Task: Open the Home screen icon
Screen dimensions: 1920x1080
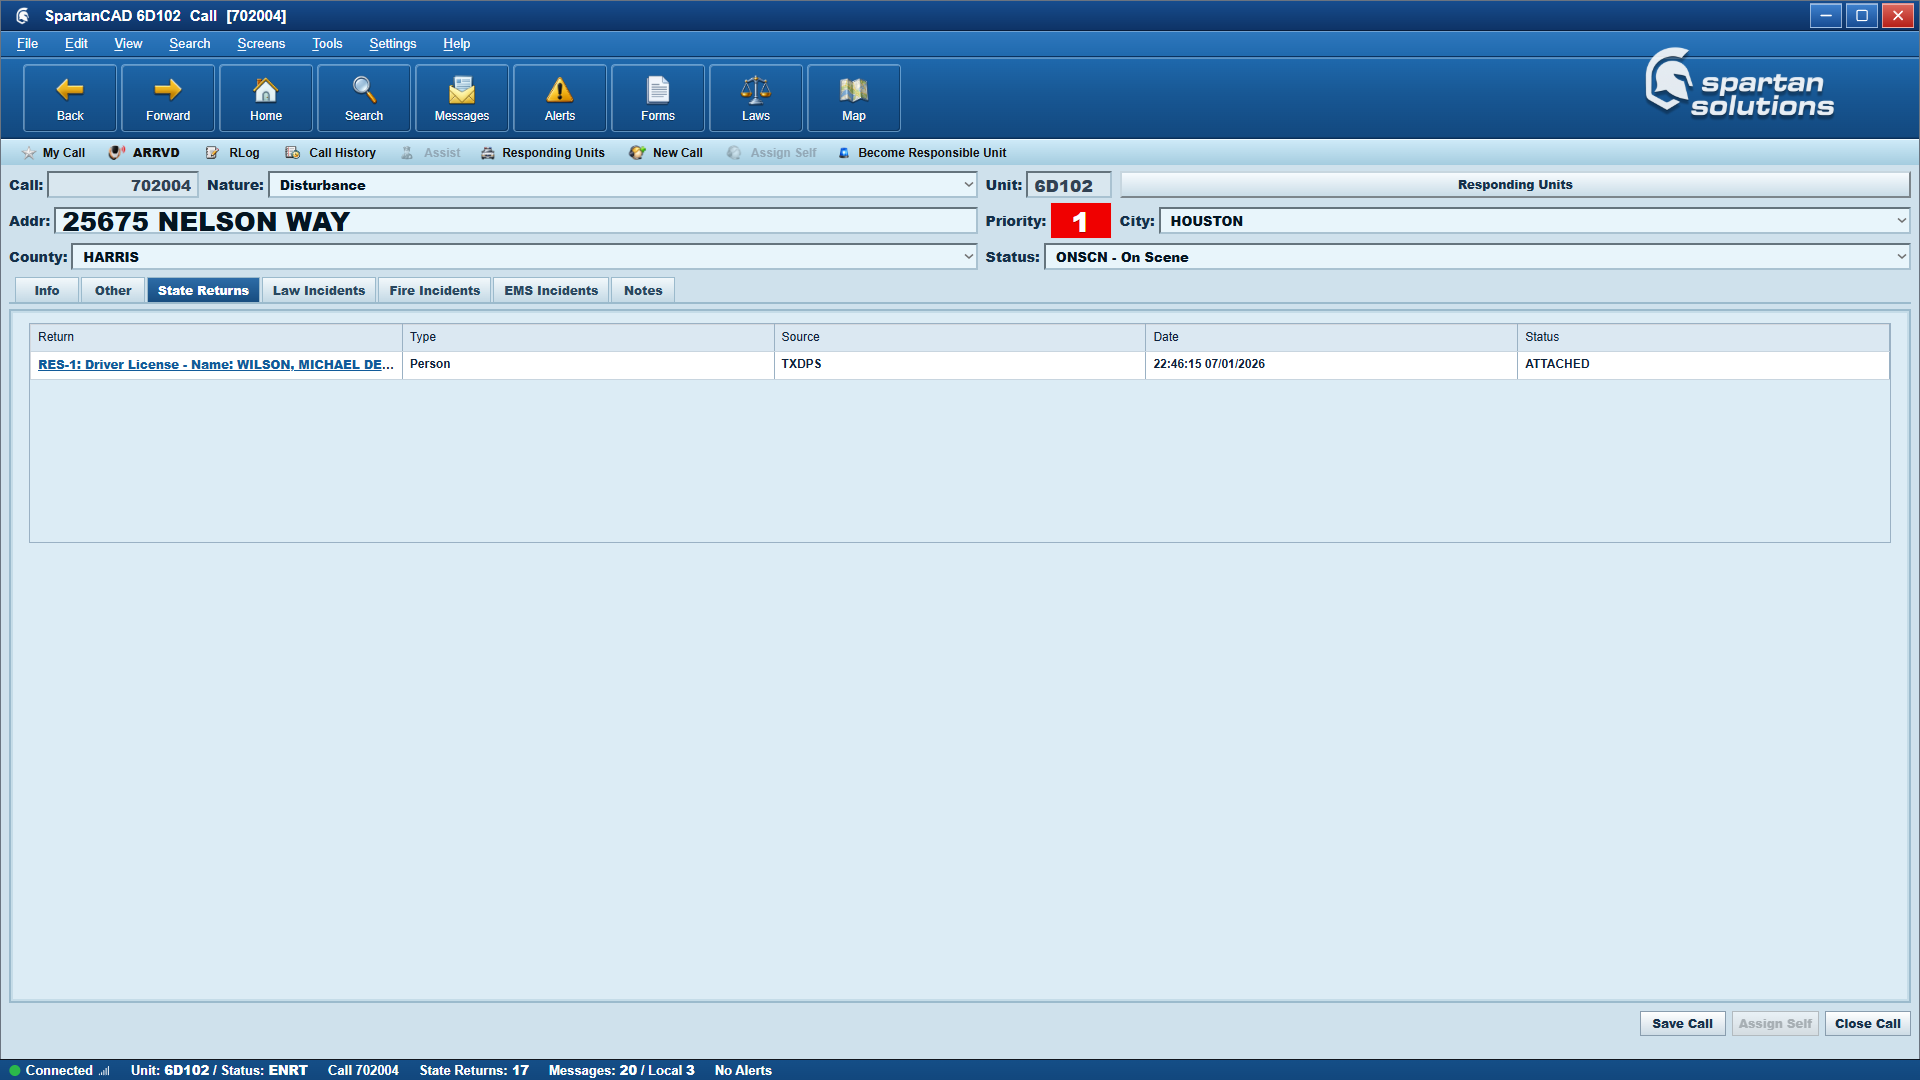Action: tap(266, 98)
